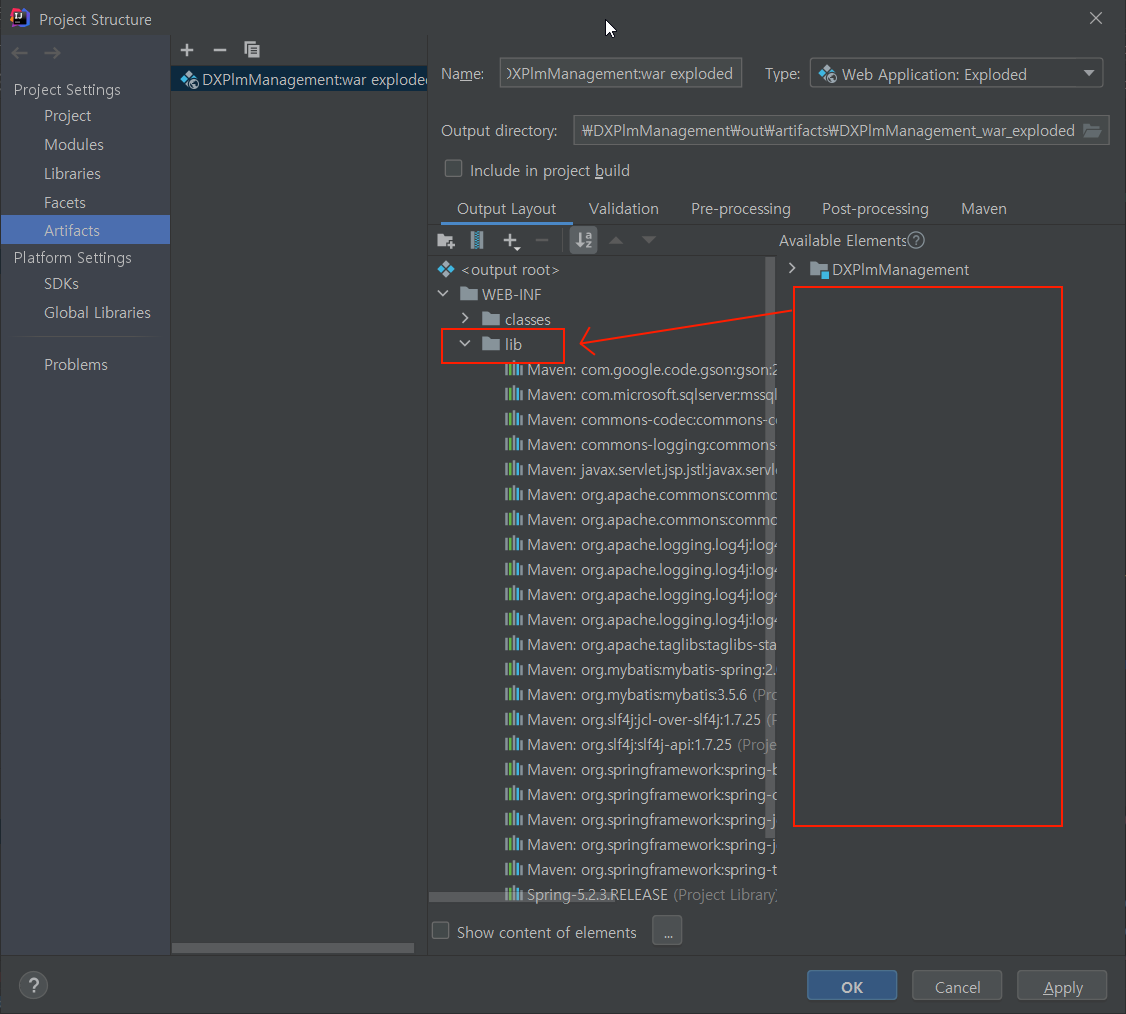1126x1014 pixels.
Task: Click the add copy of plus icon in layout toolbar
Action: (x=511, y=241)
